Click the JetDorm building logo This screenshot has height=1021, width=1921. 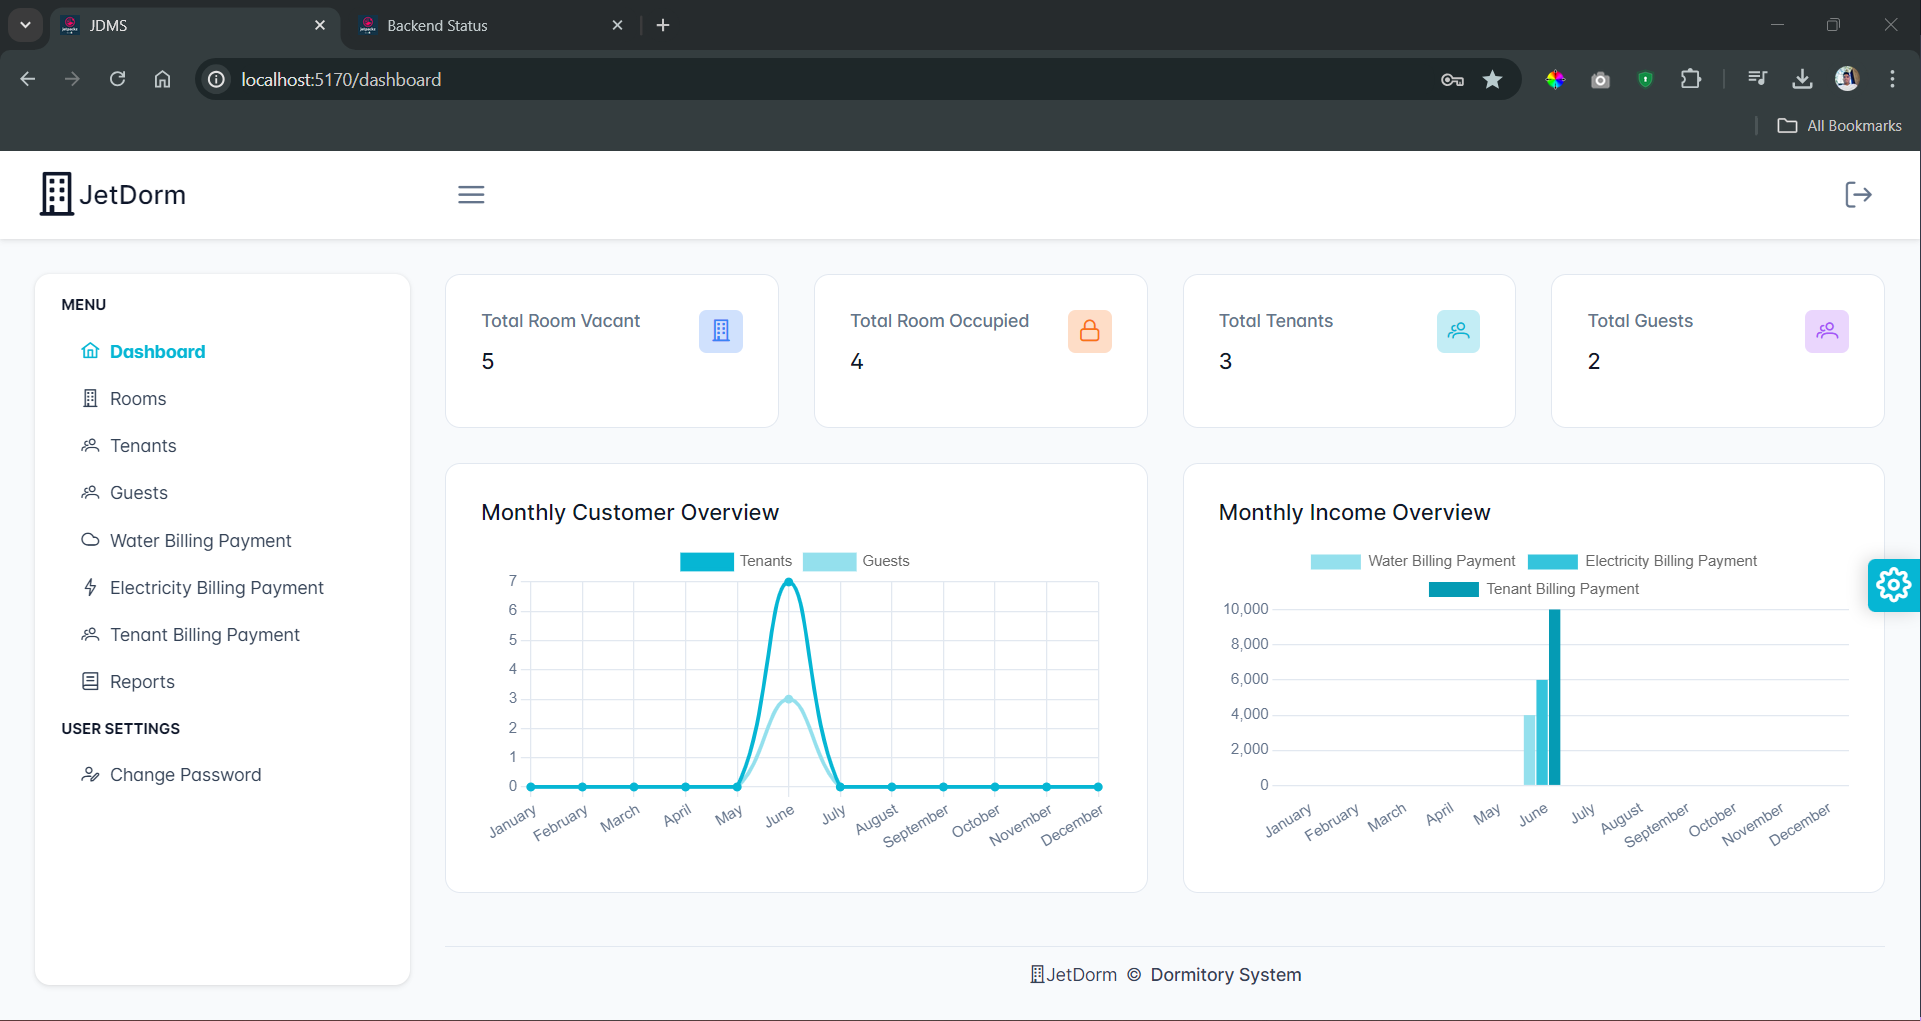(56, 194)
